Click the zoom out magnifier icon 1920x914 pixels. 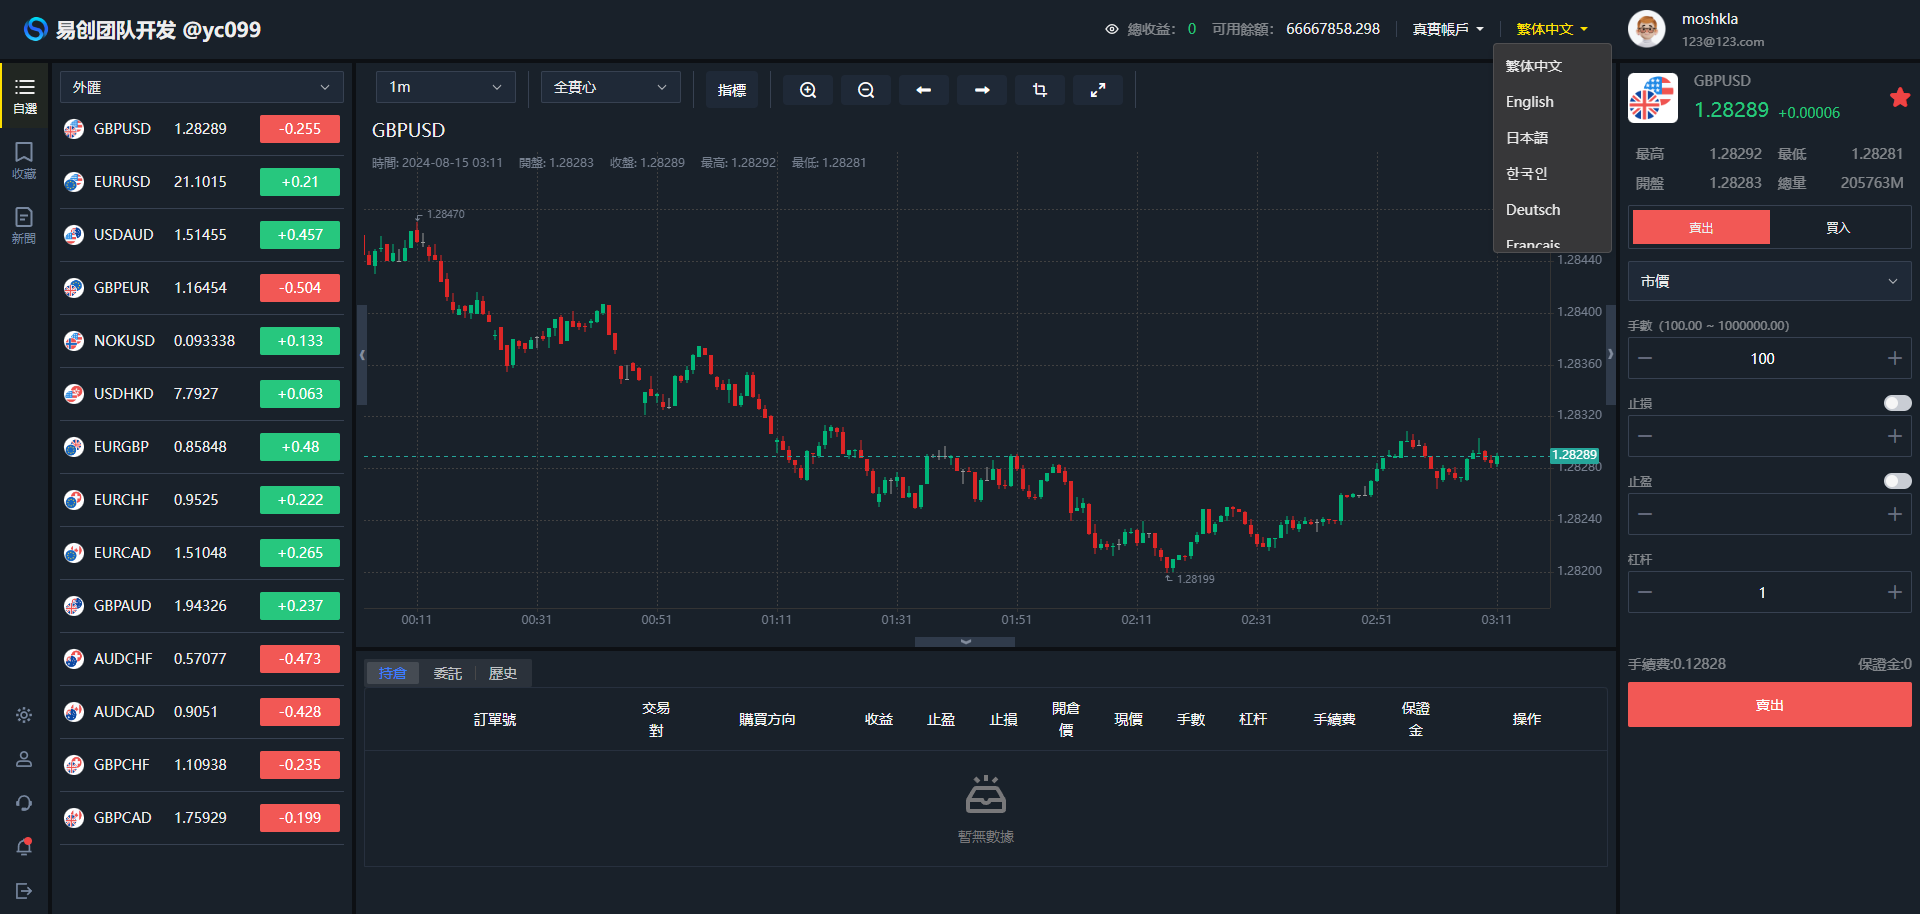(x=866, y=90)
